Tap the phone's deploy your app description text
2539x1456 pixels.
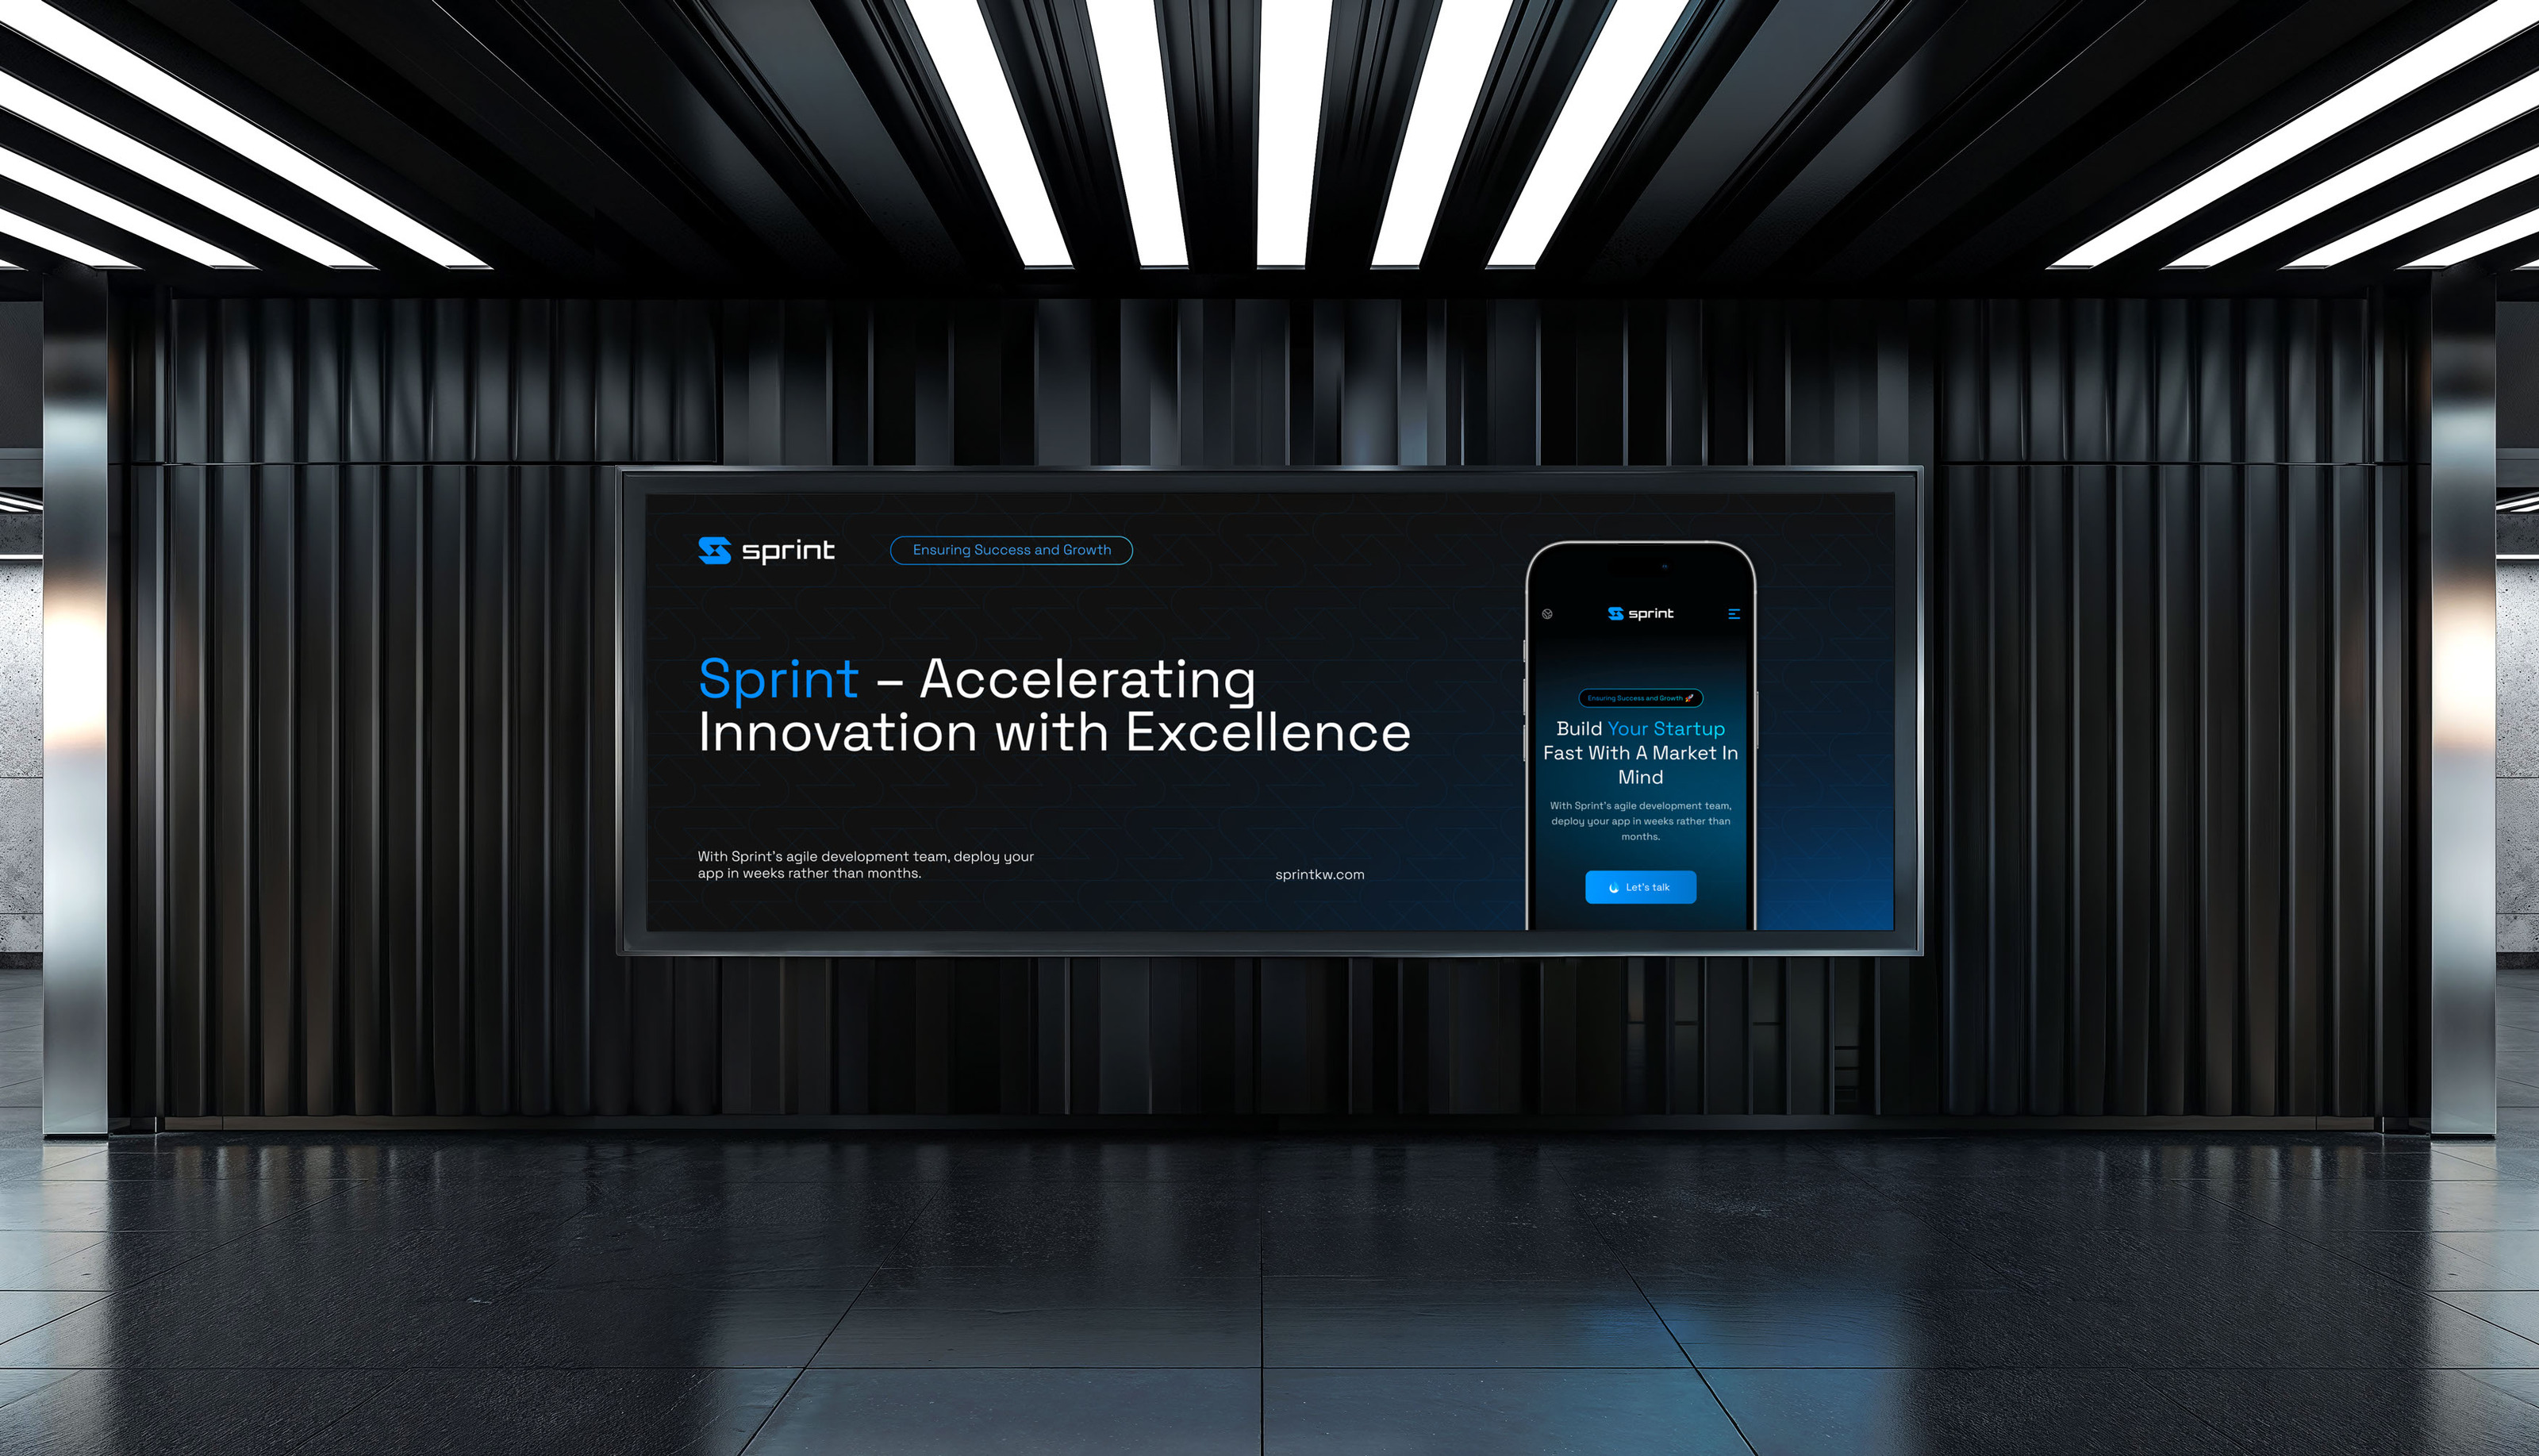[1640, 821]
